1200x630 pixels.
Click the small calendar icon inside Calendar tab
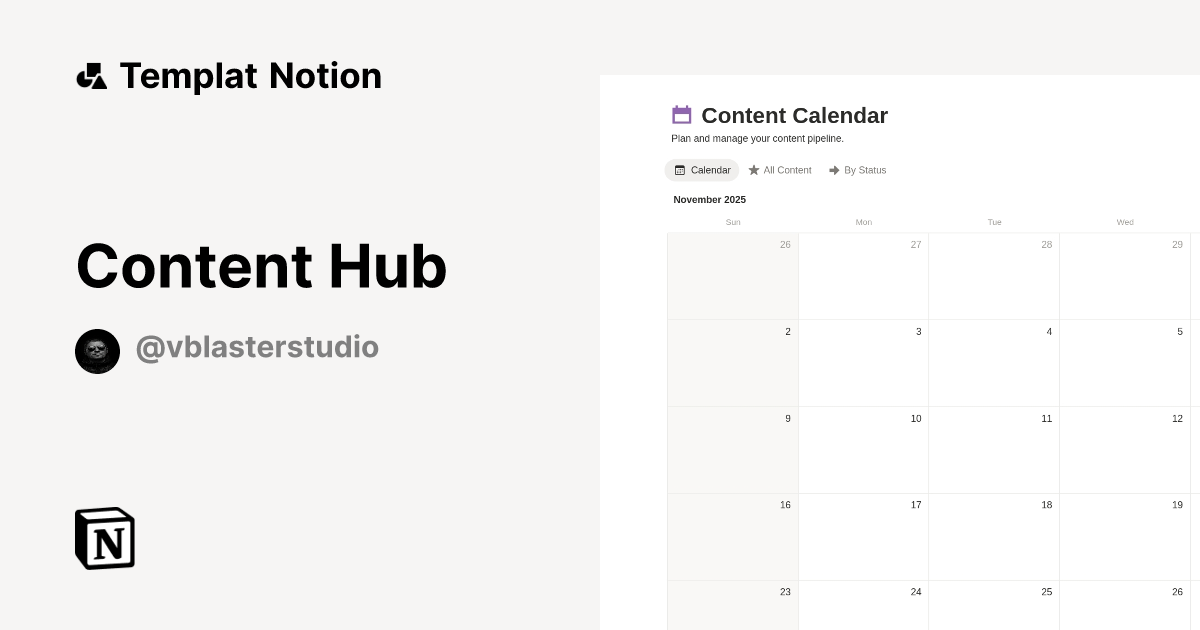[x=680, y=170]
